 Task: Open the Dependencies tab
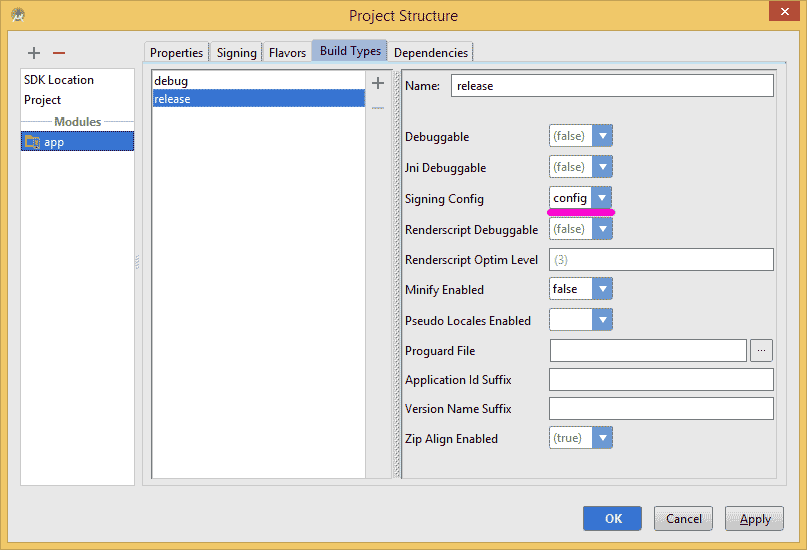(x=430, y=53)
